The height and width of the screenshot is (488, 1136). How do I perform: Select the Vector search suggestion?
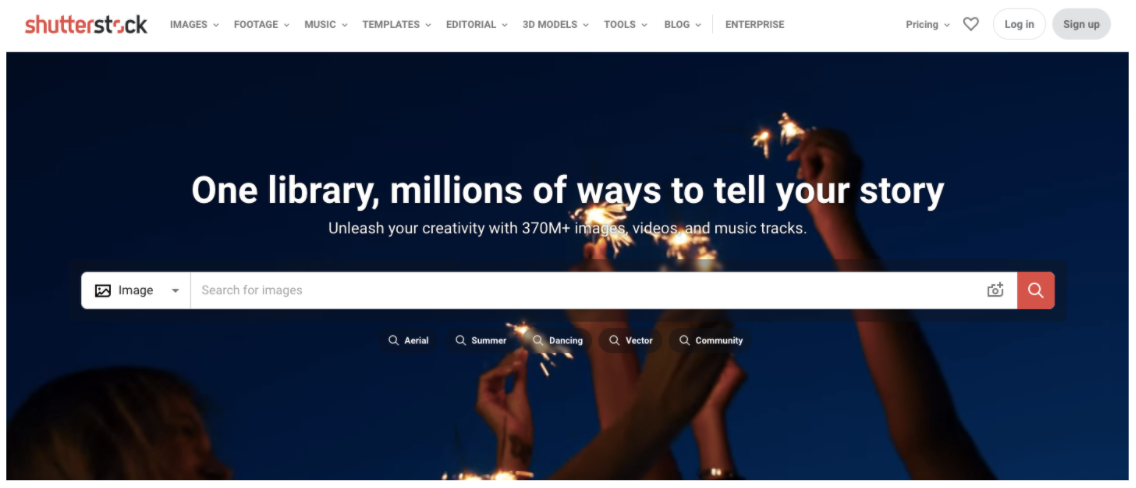coord(630,340)
